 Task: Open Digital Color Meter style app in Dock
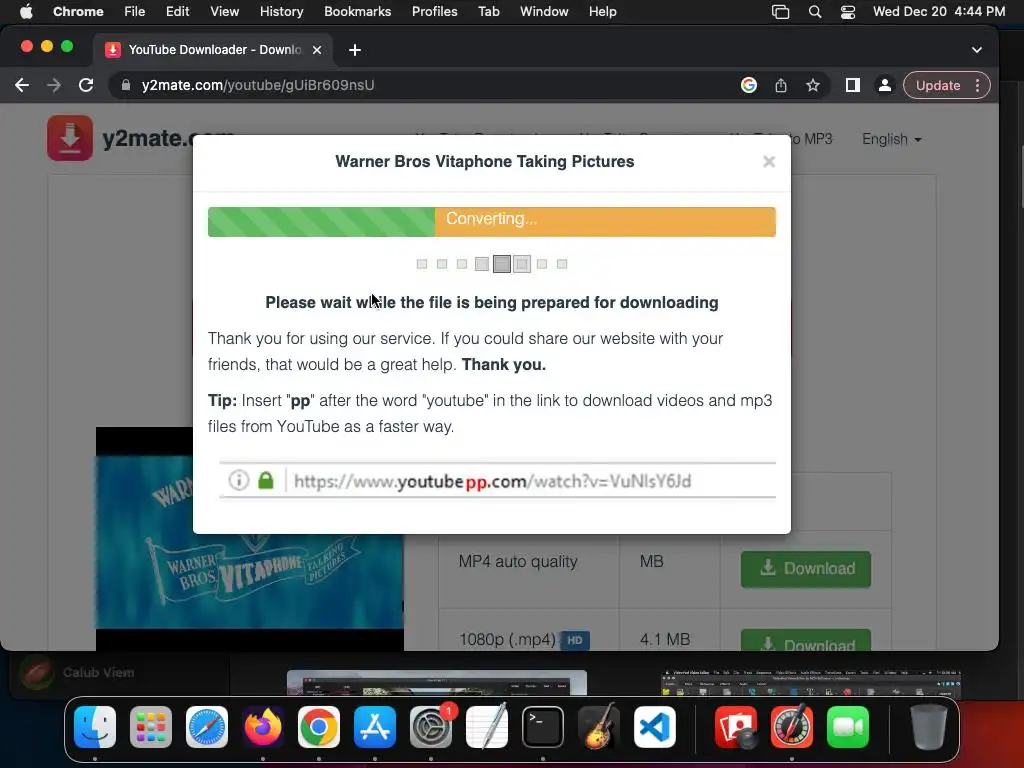(x=792, y=727)
